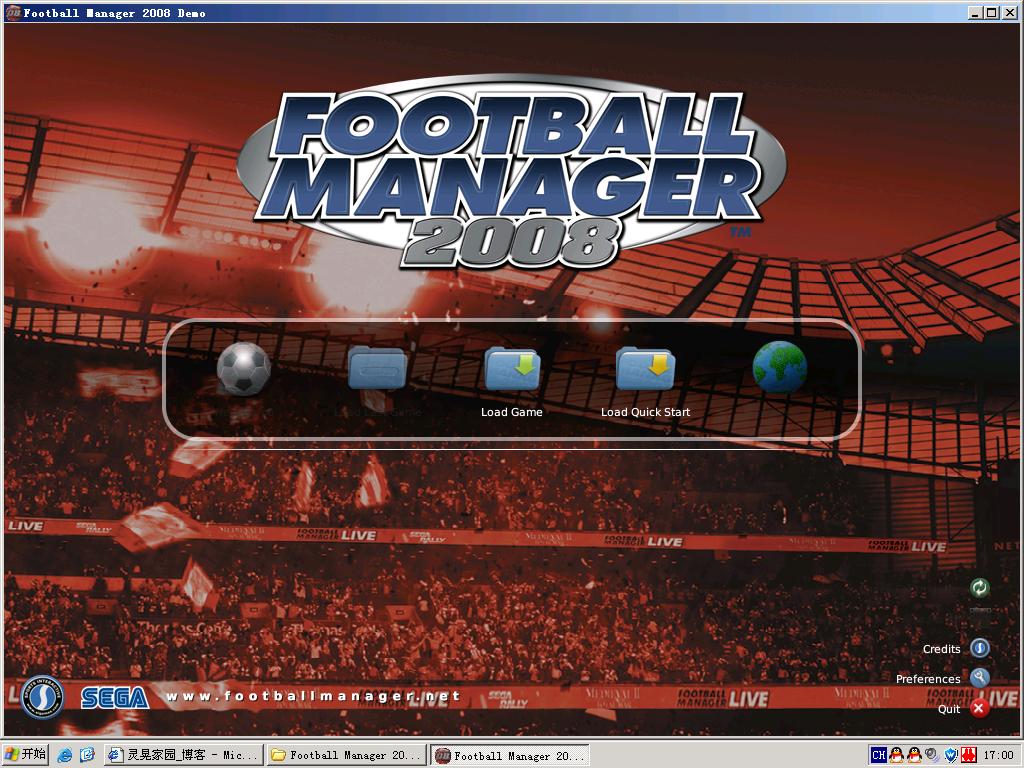Click the second quick launch icon beside IE
1024x768 pixels.
click(87, 756)
